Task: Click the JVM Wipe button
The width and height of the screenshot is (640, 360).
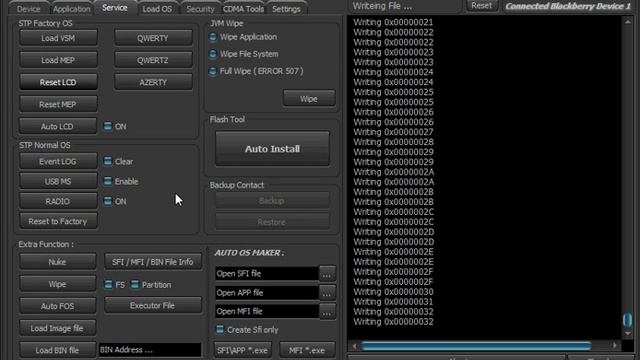Action: click(309, 99)
